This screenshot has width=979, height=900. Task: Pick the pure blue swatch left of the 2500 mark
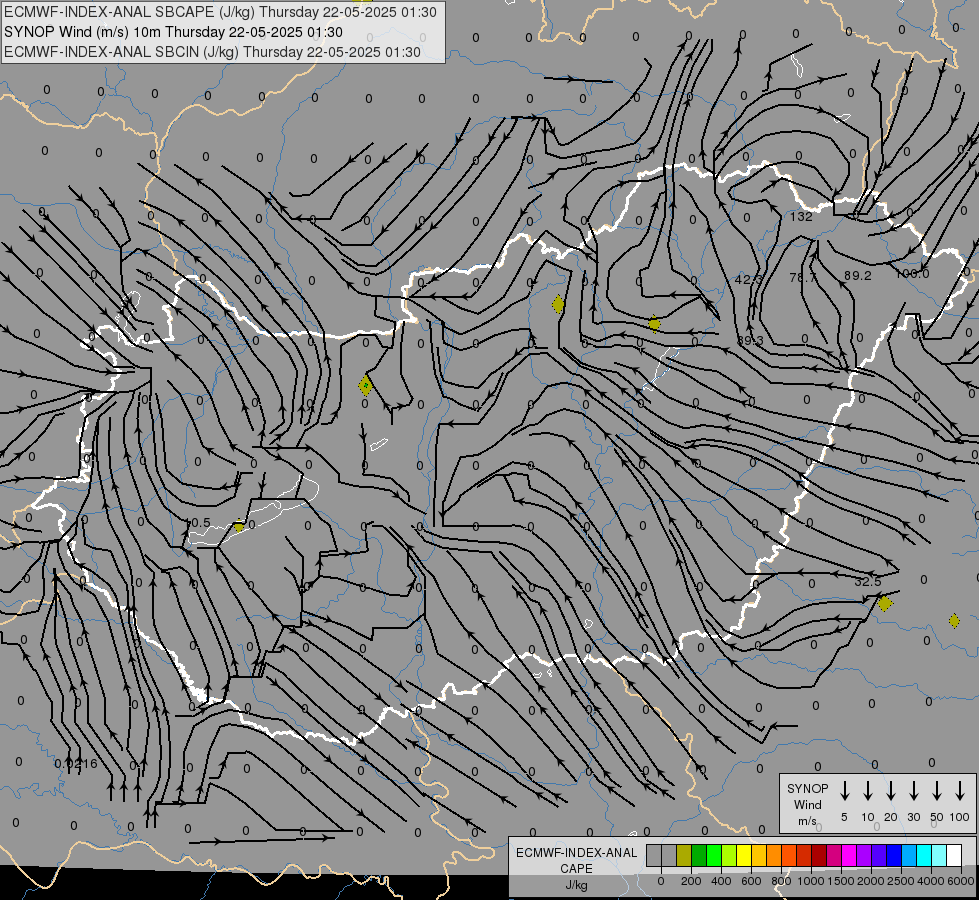point(894,856)
